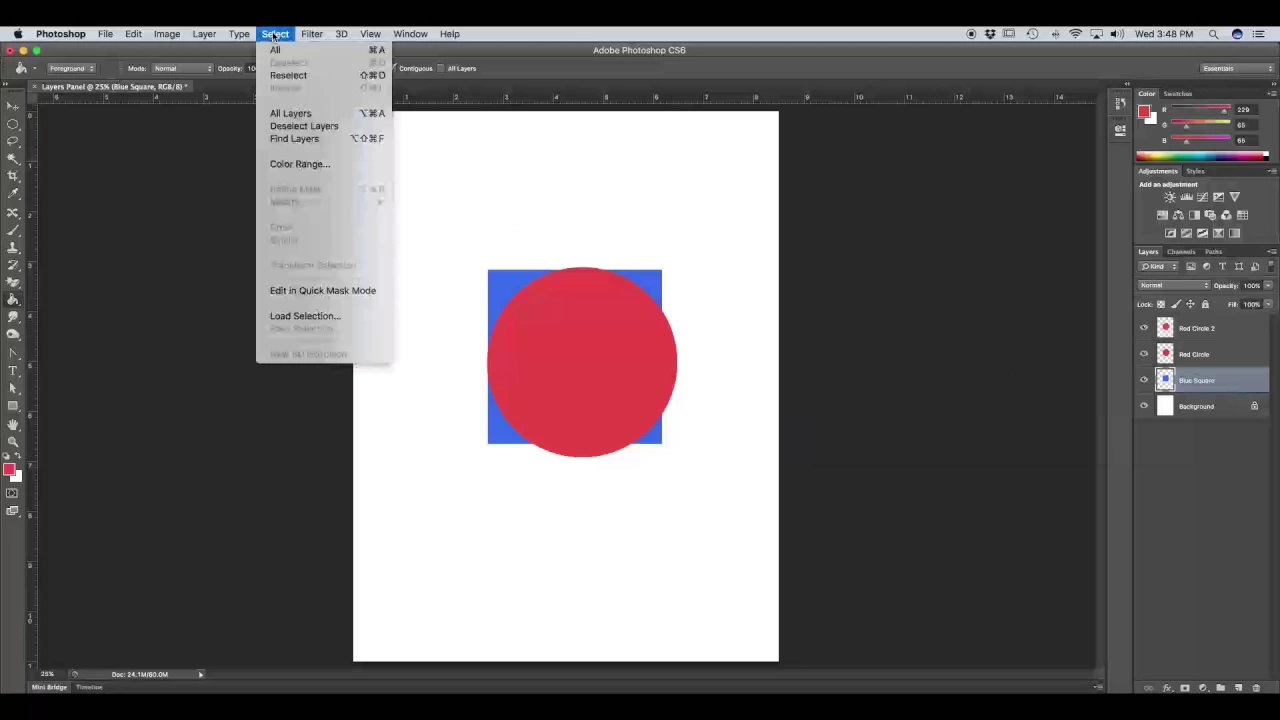This screenshot has width=1280, height=720.
Task: Choose Edit in Quick Mask Mode
Action: (324, 290)
